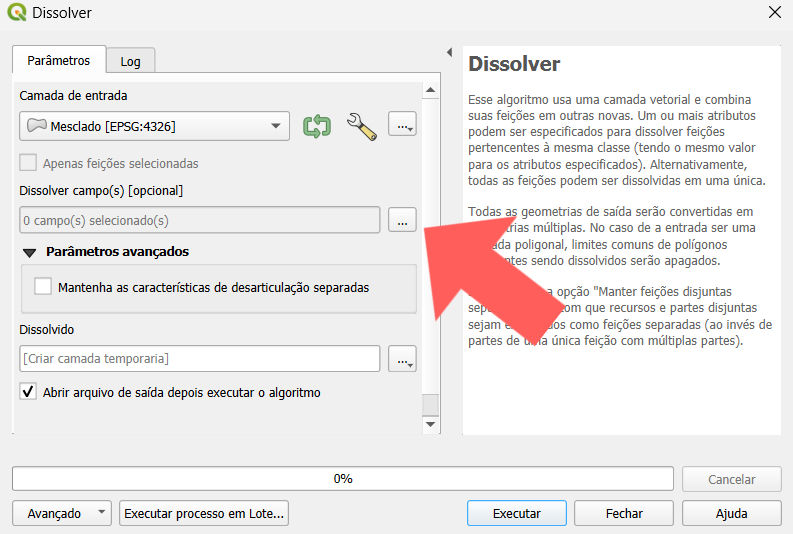Browse for input layer with ellipsis button
The image size is (793, 534).
click(x=403, y=125)
